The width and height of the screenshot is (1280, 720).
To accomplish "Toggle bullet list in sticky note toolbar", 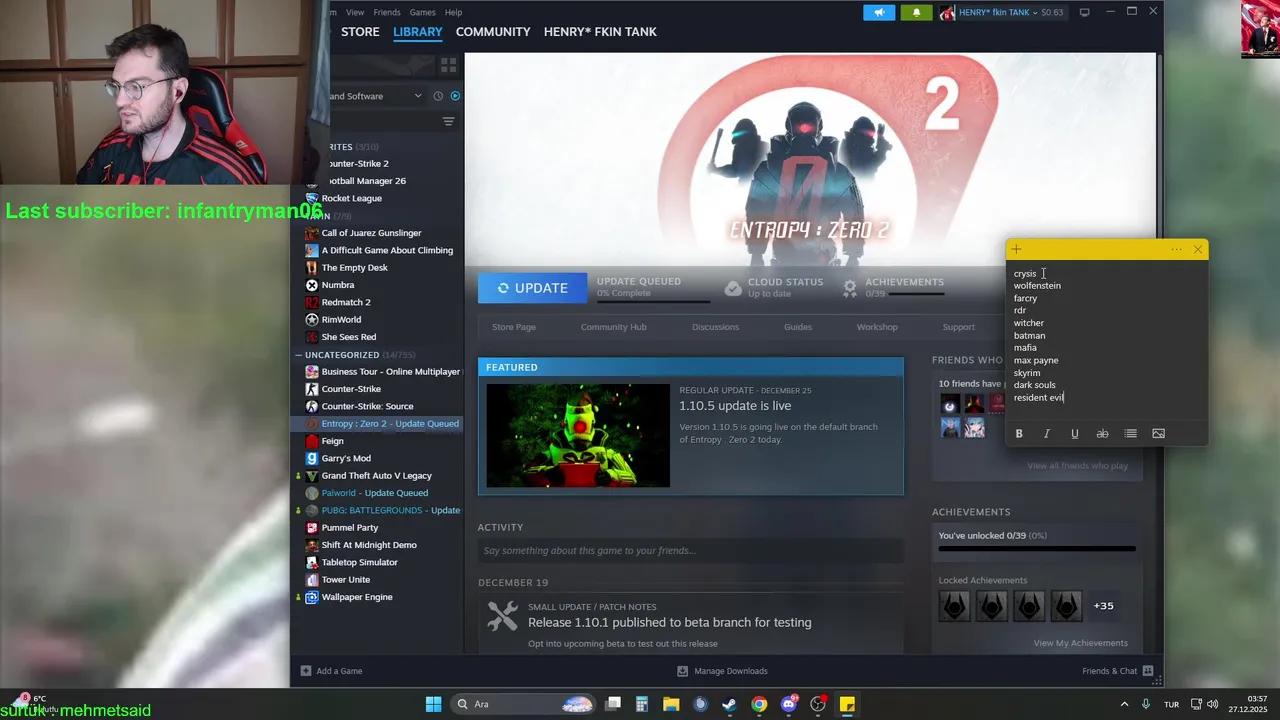I will click(x=1130, y=434).
